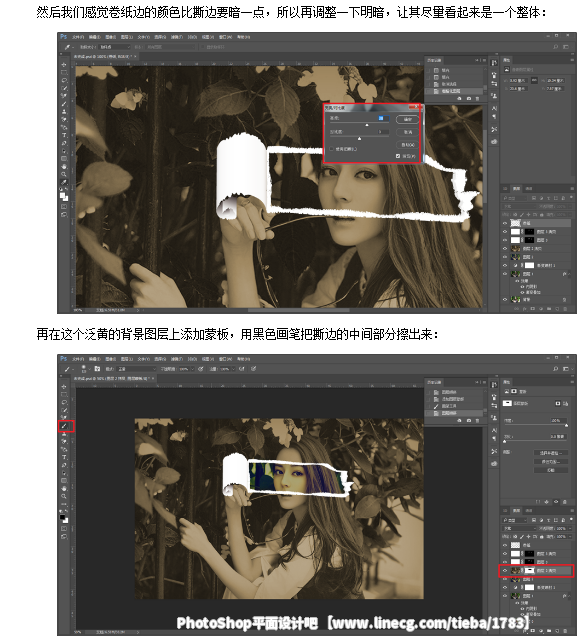Screen dimensions: 585x642
Task: Toggle the preview checkbox in Brightness/Contrast dialog
Action: pos(398,156)
